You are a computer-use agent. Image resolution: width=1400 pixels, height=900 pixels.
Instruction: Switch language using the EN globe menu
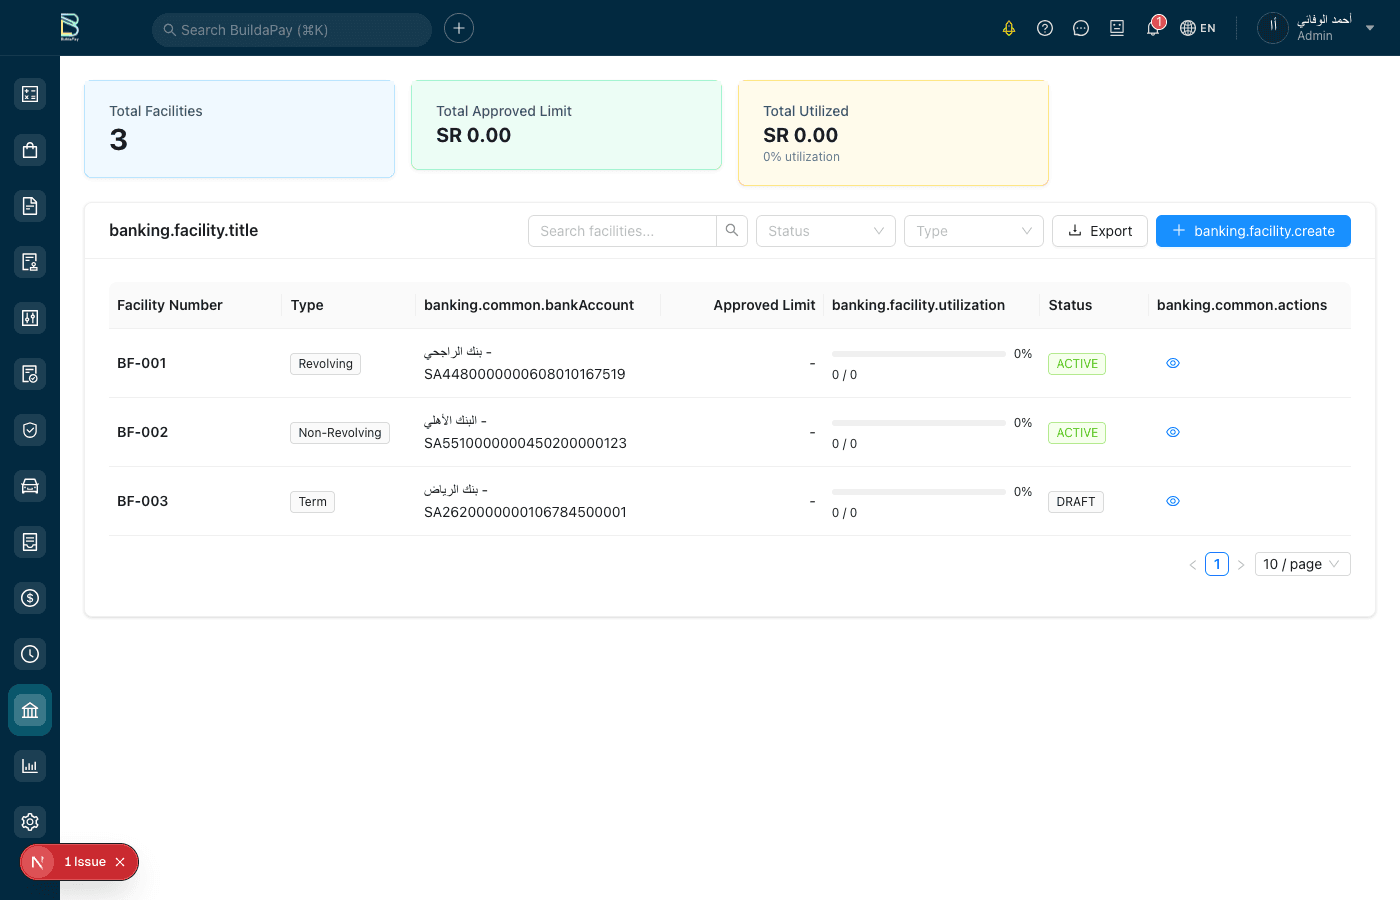1198,28
